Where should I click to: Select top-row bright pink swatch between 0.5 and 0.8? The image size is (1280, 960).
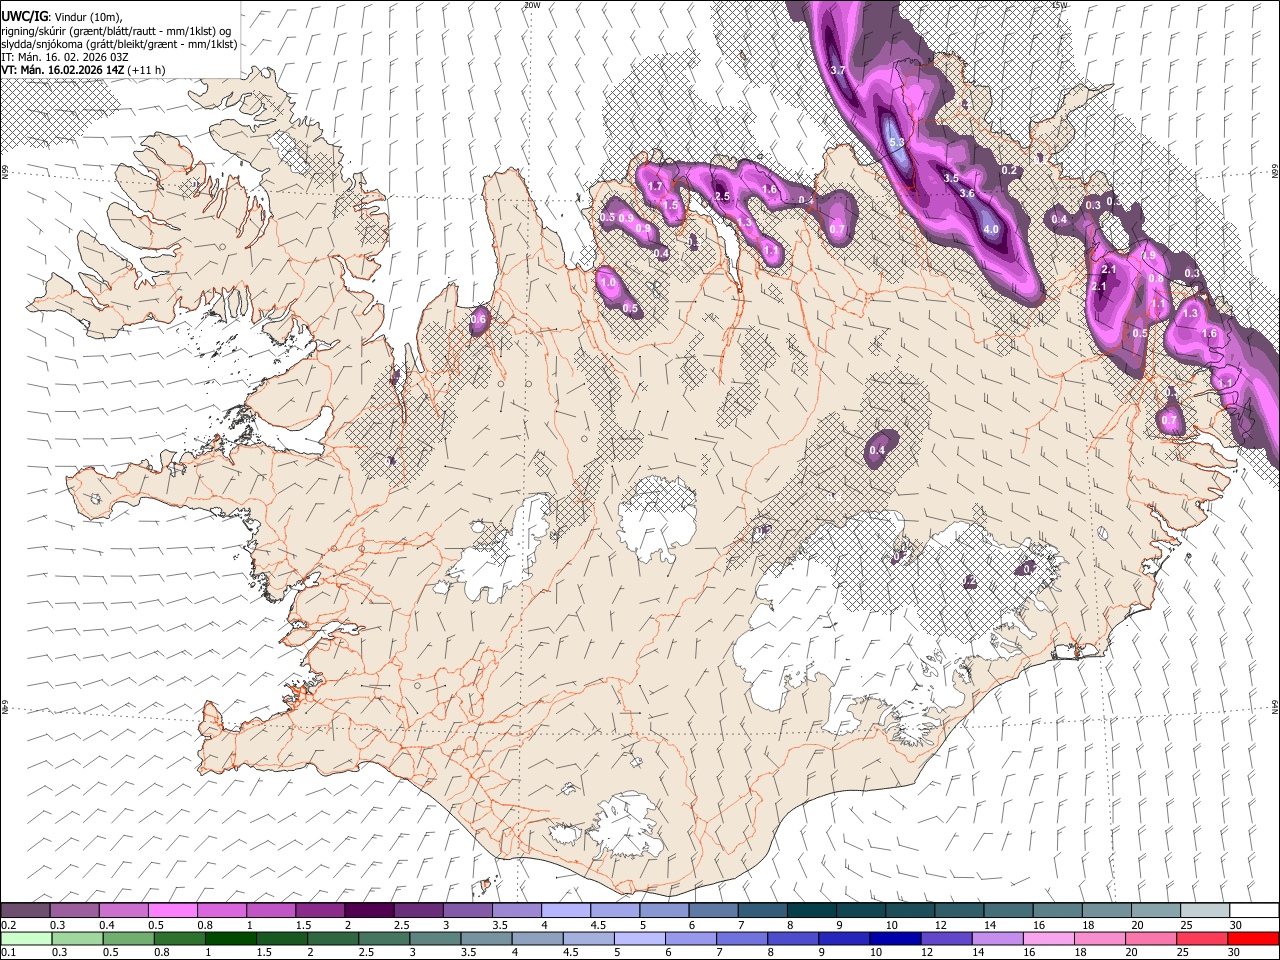[172, 911]
